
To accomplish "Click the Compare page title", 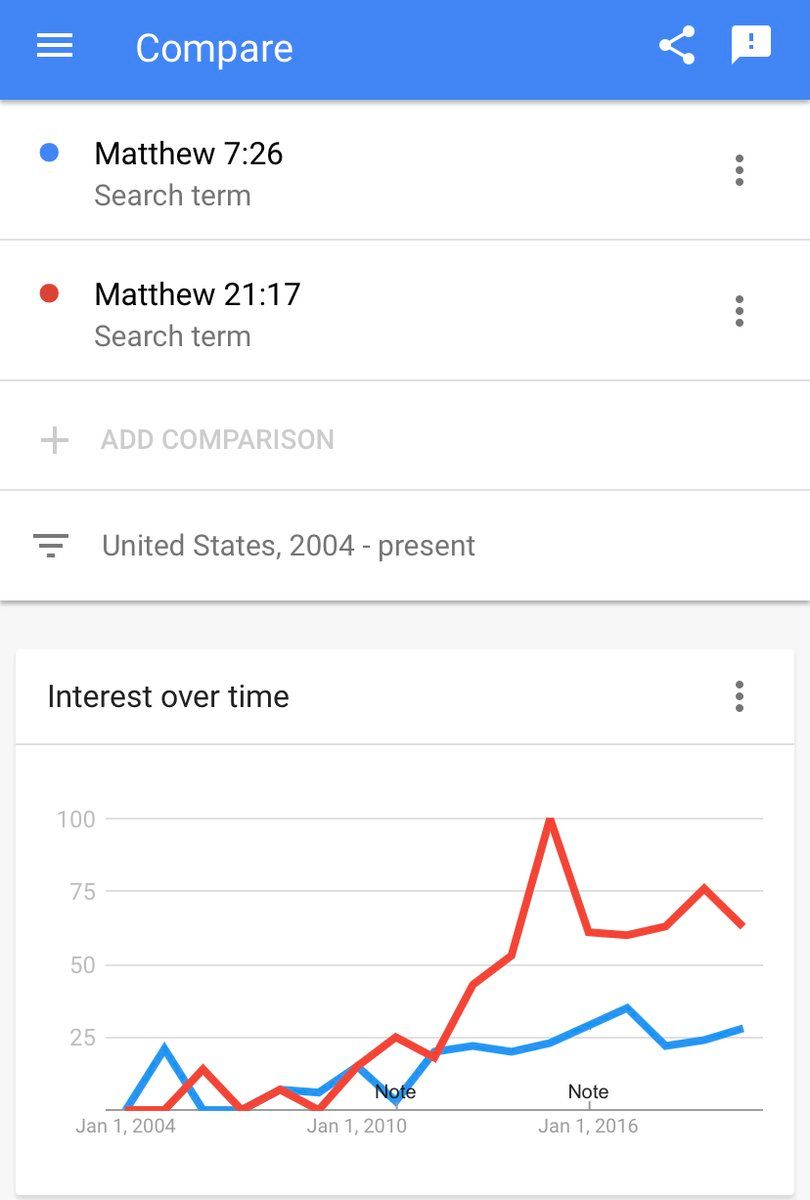I will pyautogui.click(x=214, y=48).
